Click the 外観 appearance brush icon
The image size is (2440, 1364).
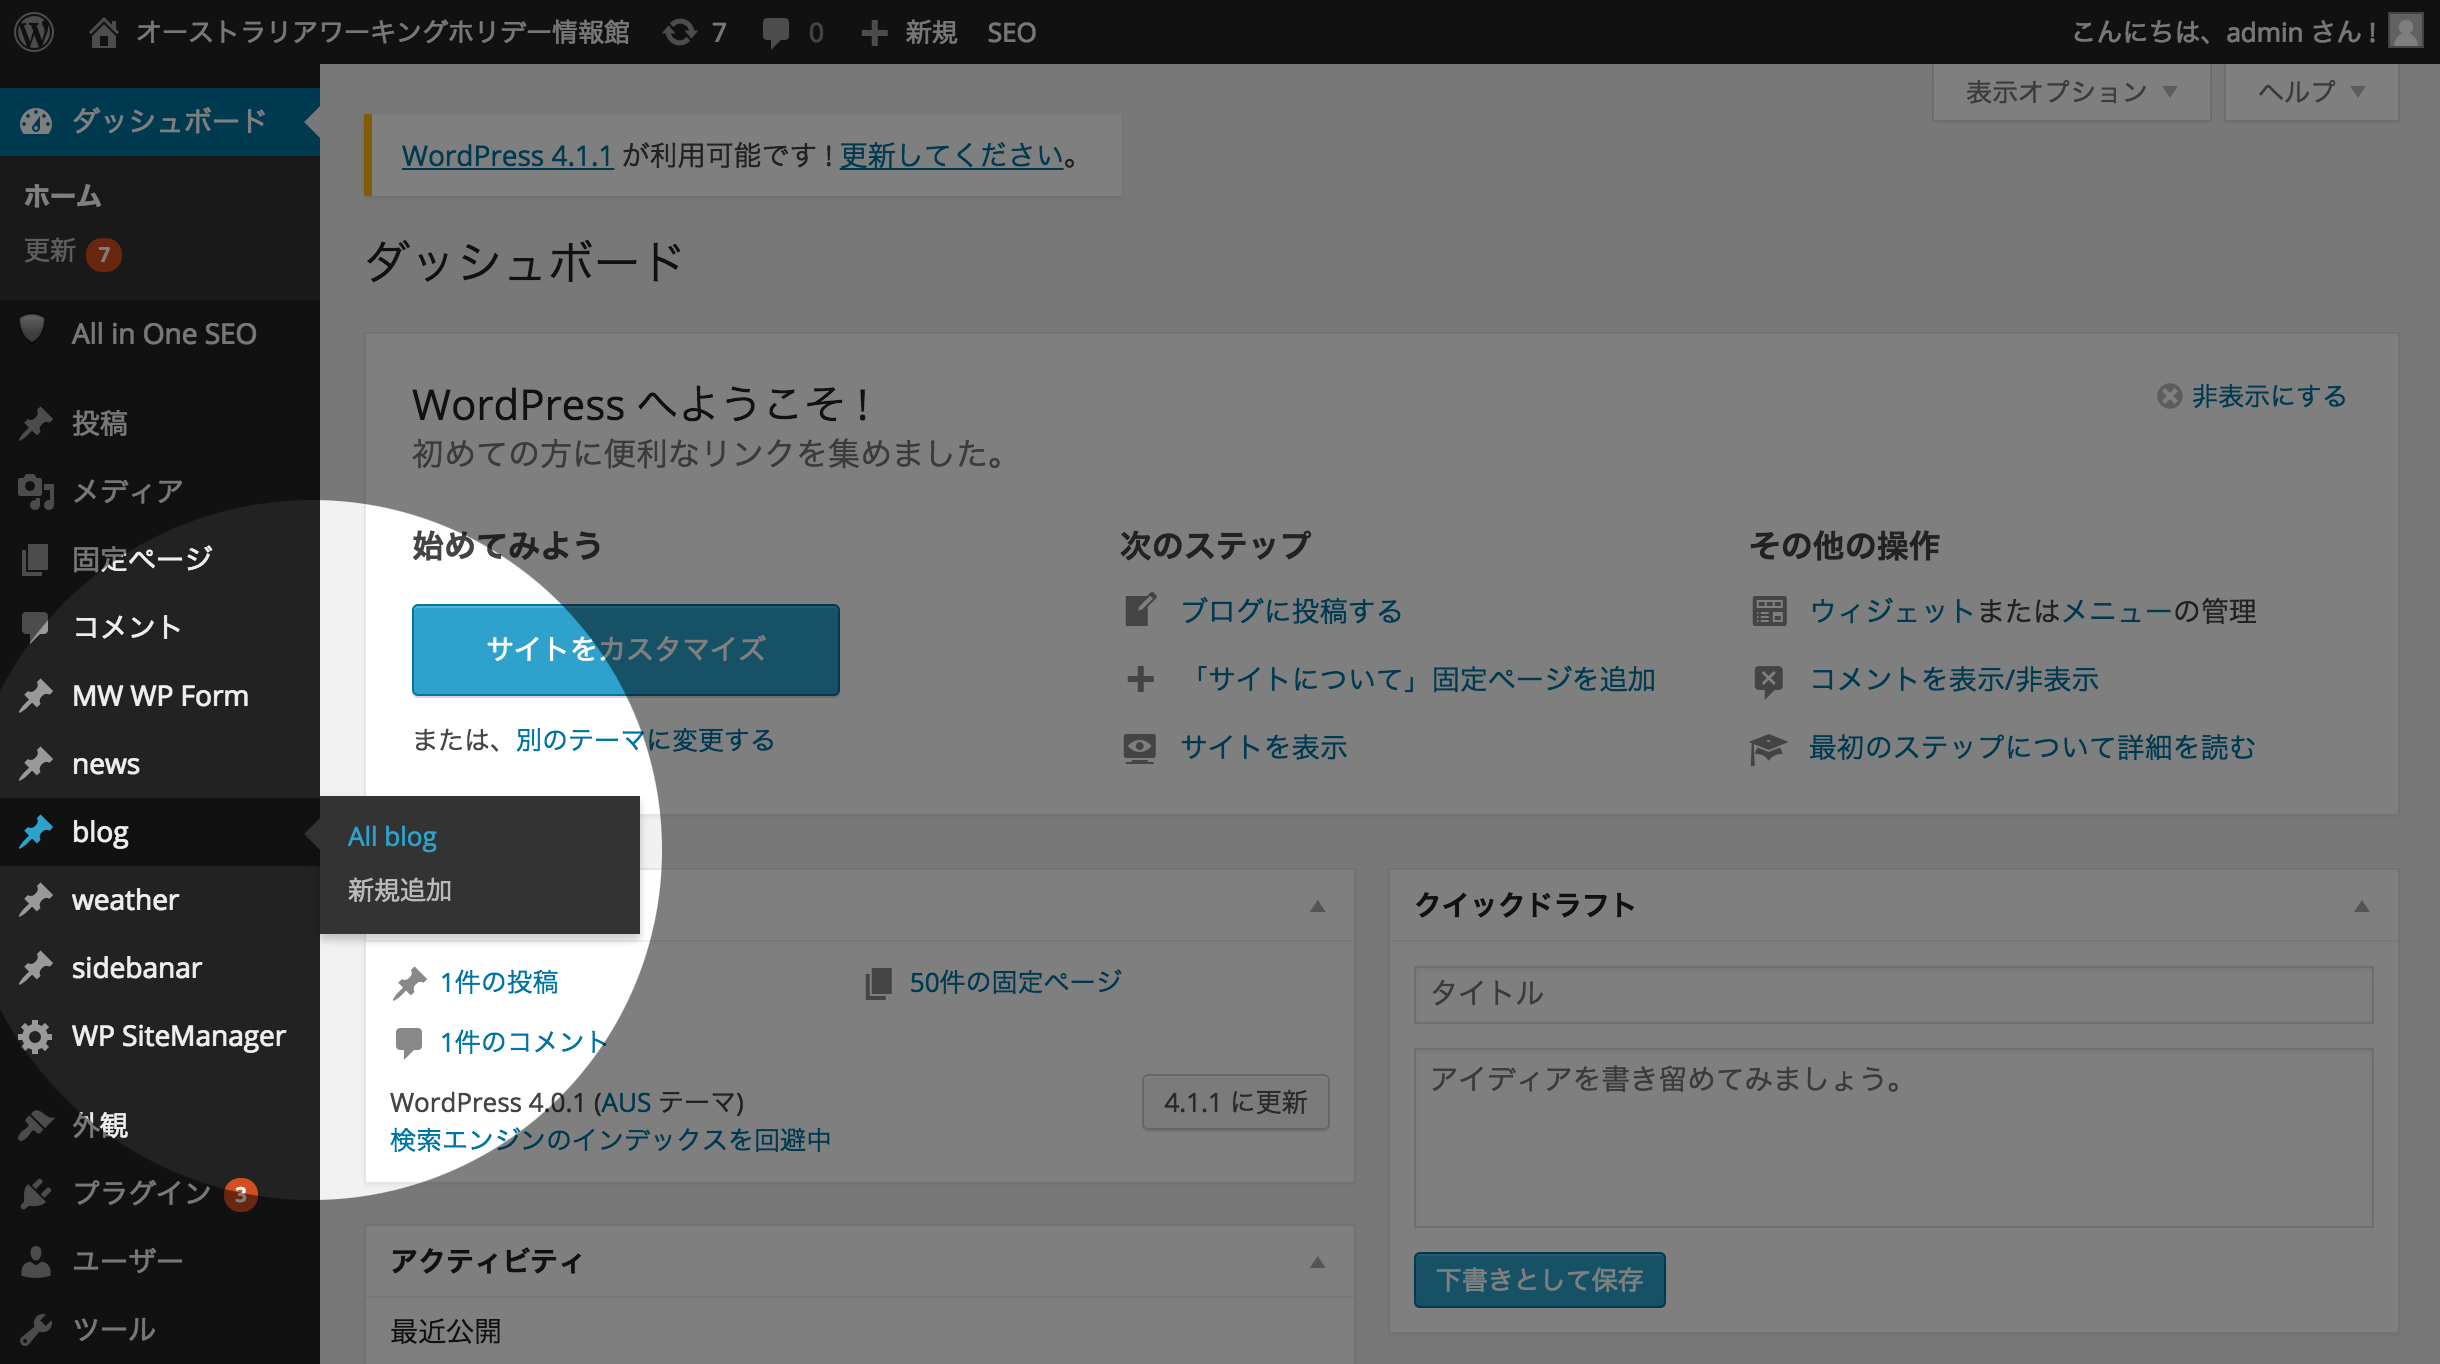(36, 1125)
